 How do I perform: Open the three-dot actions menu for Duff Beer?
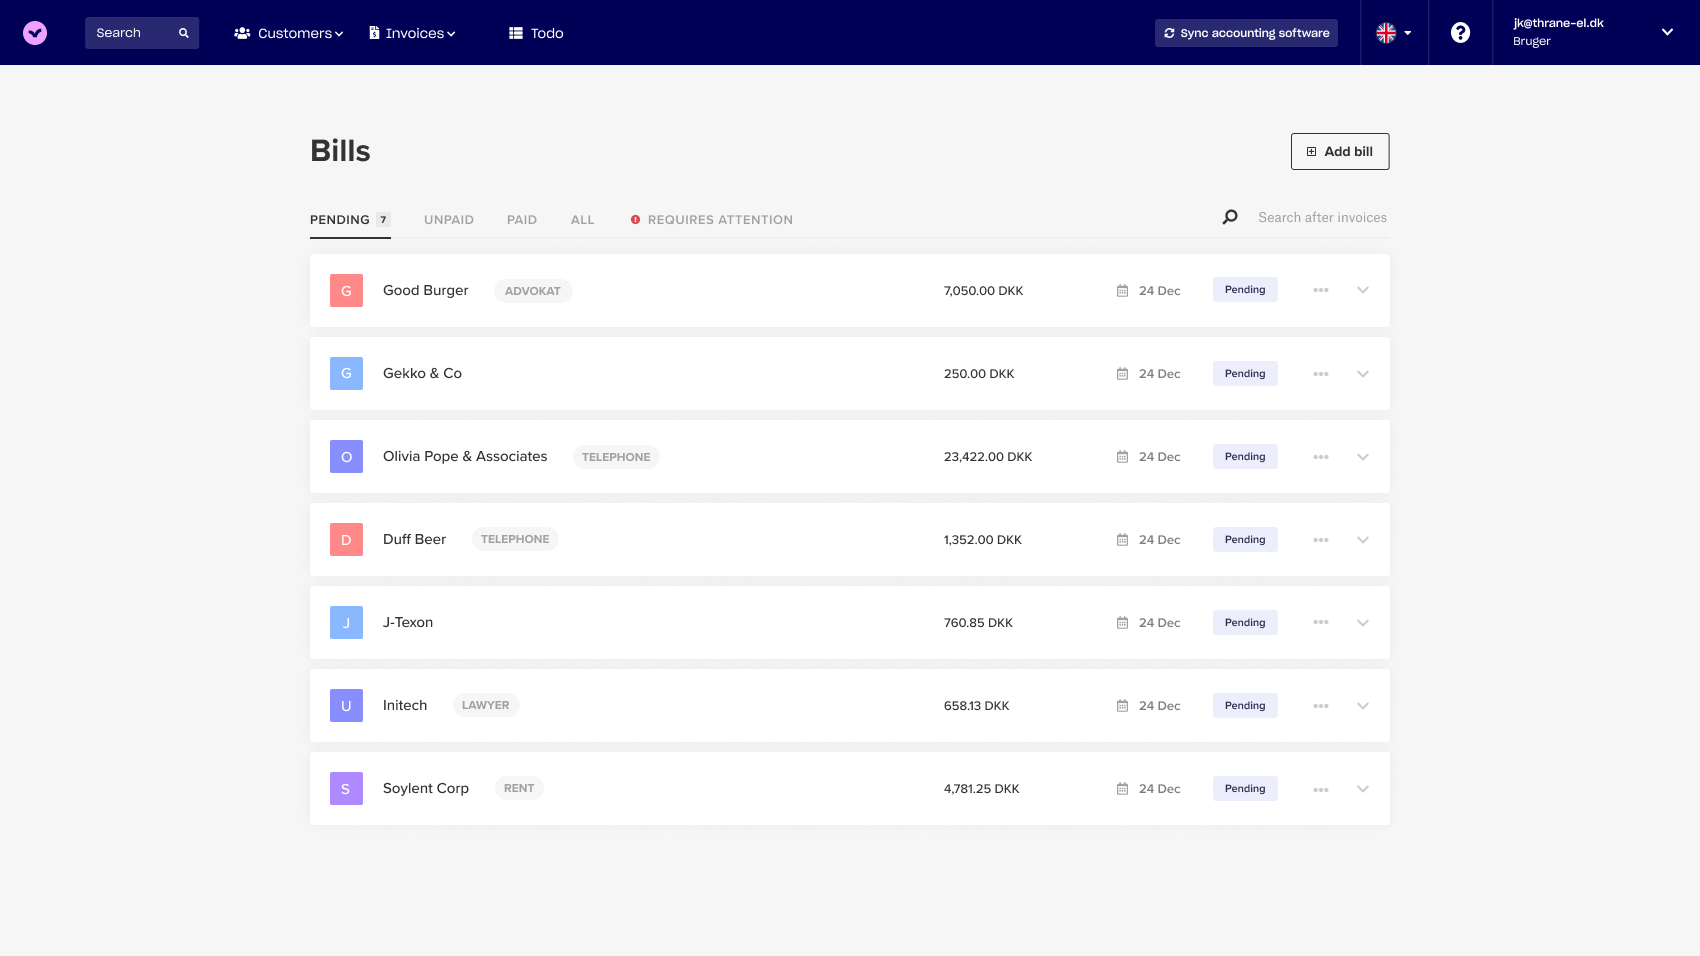1321,539
